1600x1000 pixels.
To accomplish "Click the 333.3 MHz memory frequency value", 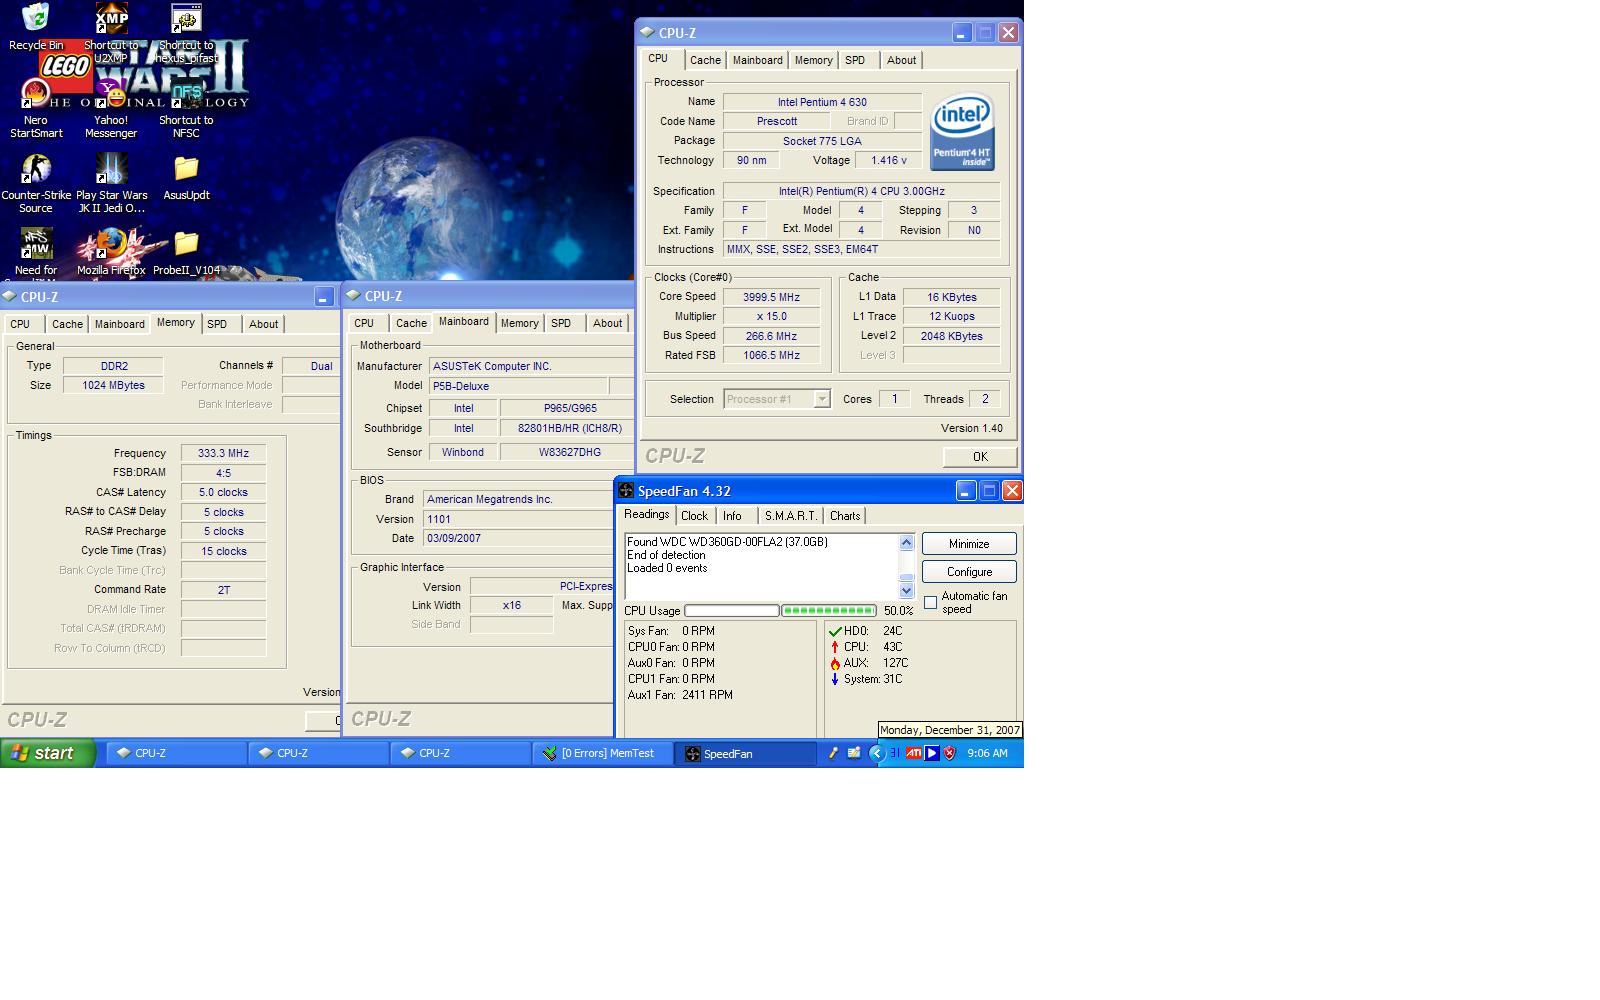I will (223, 453).
